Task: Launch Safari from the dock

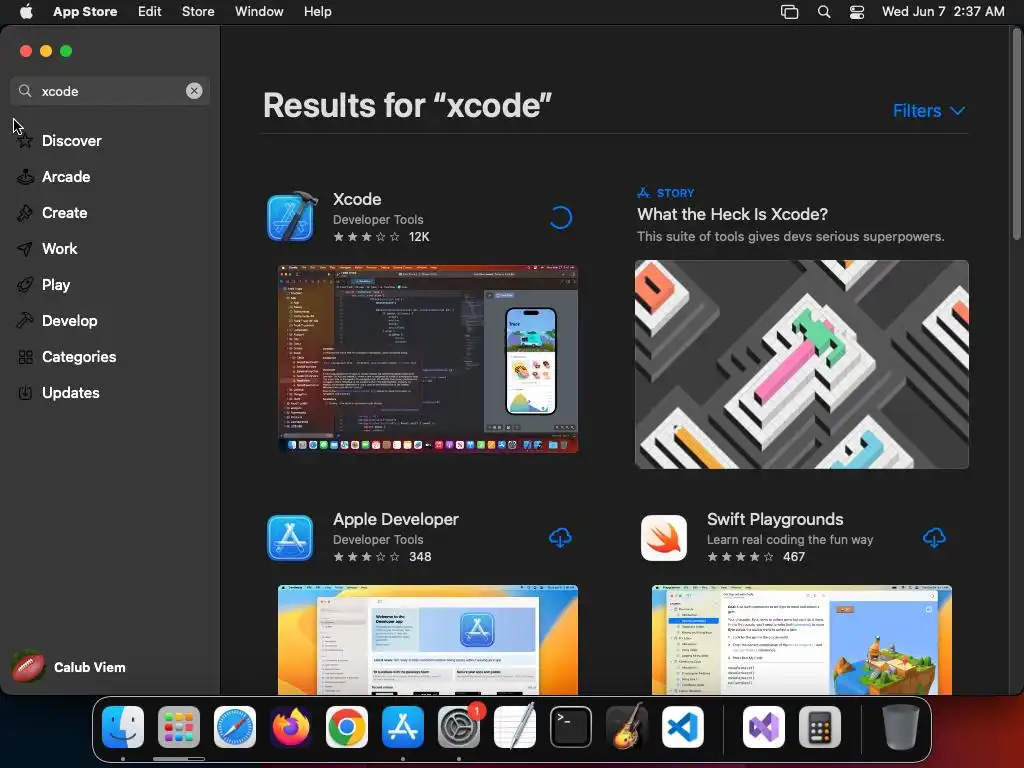Action: coord(234,727)
